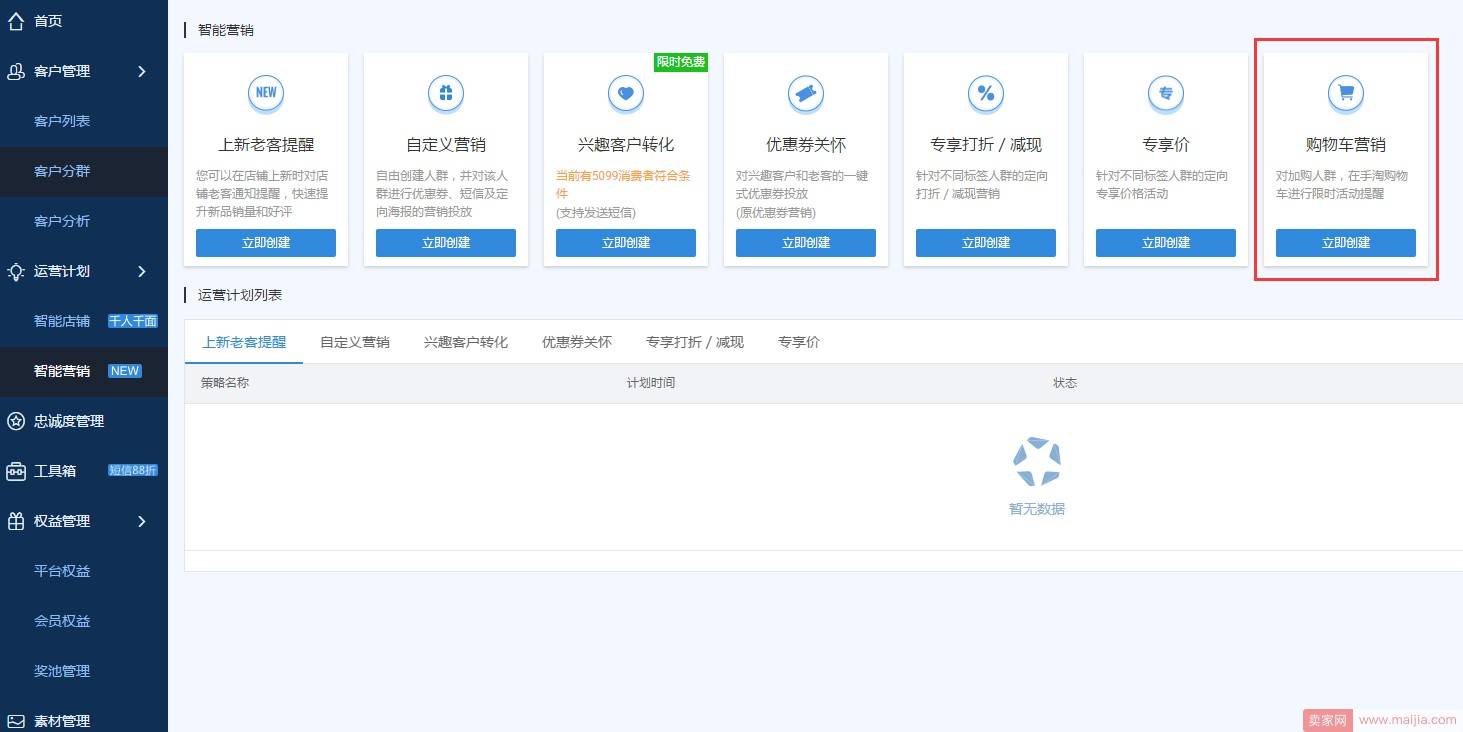Click 立即创建 under 购物车营销
This screenshot has height=732, width=1463.
1346,243
